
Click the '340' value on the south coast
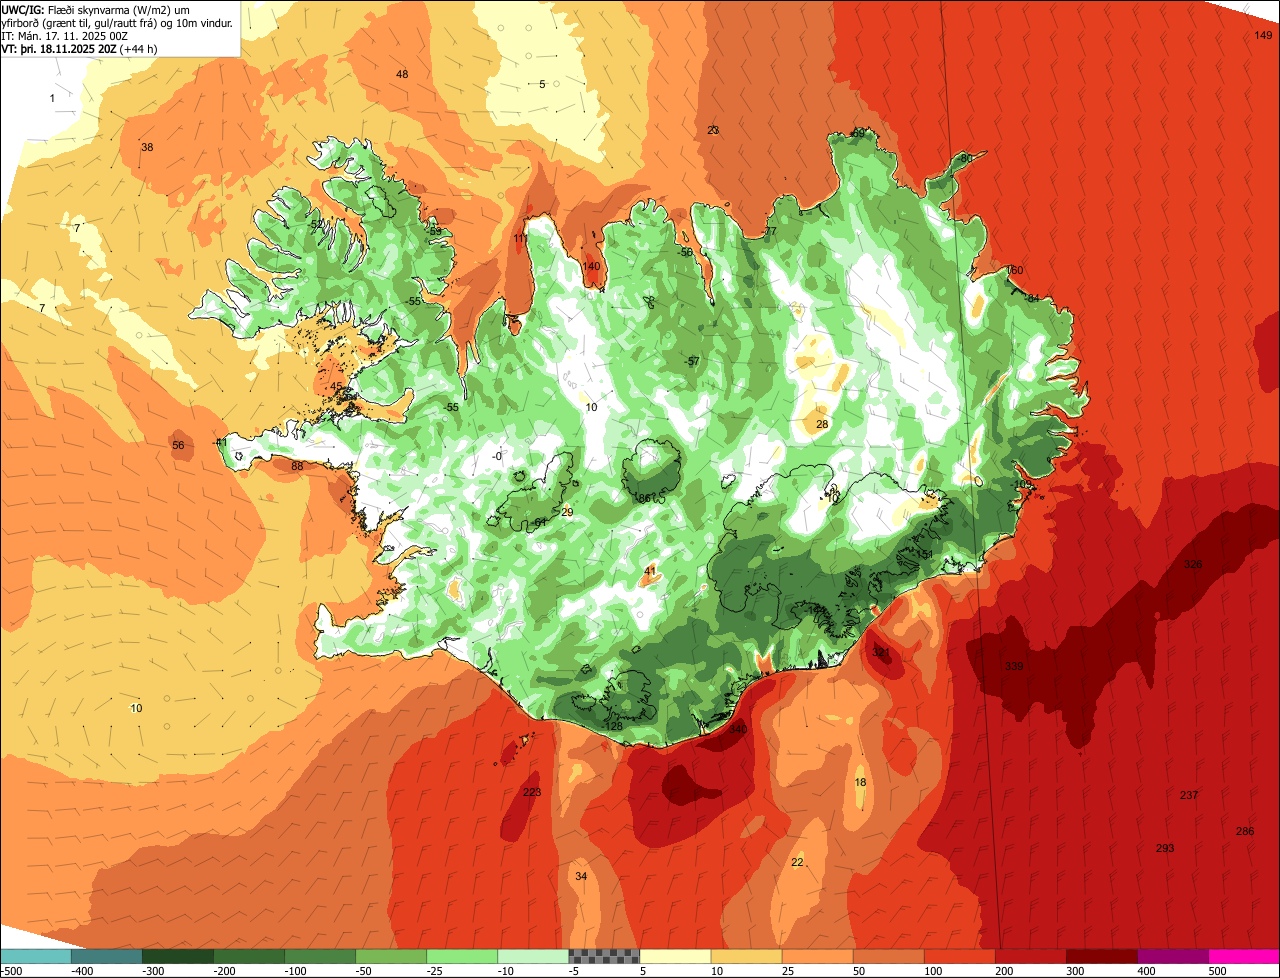coord(738,730)
